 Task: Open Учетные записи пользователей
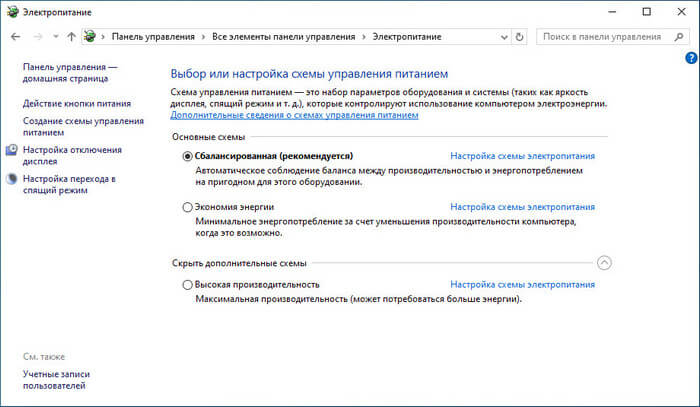pos(56,380)
